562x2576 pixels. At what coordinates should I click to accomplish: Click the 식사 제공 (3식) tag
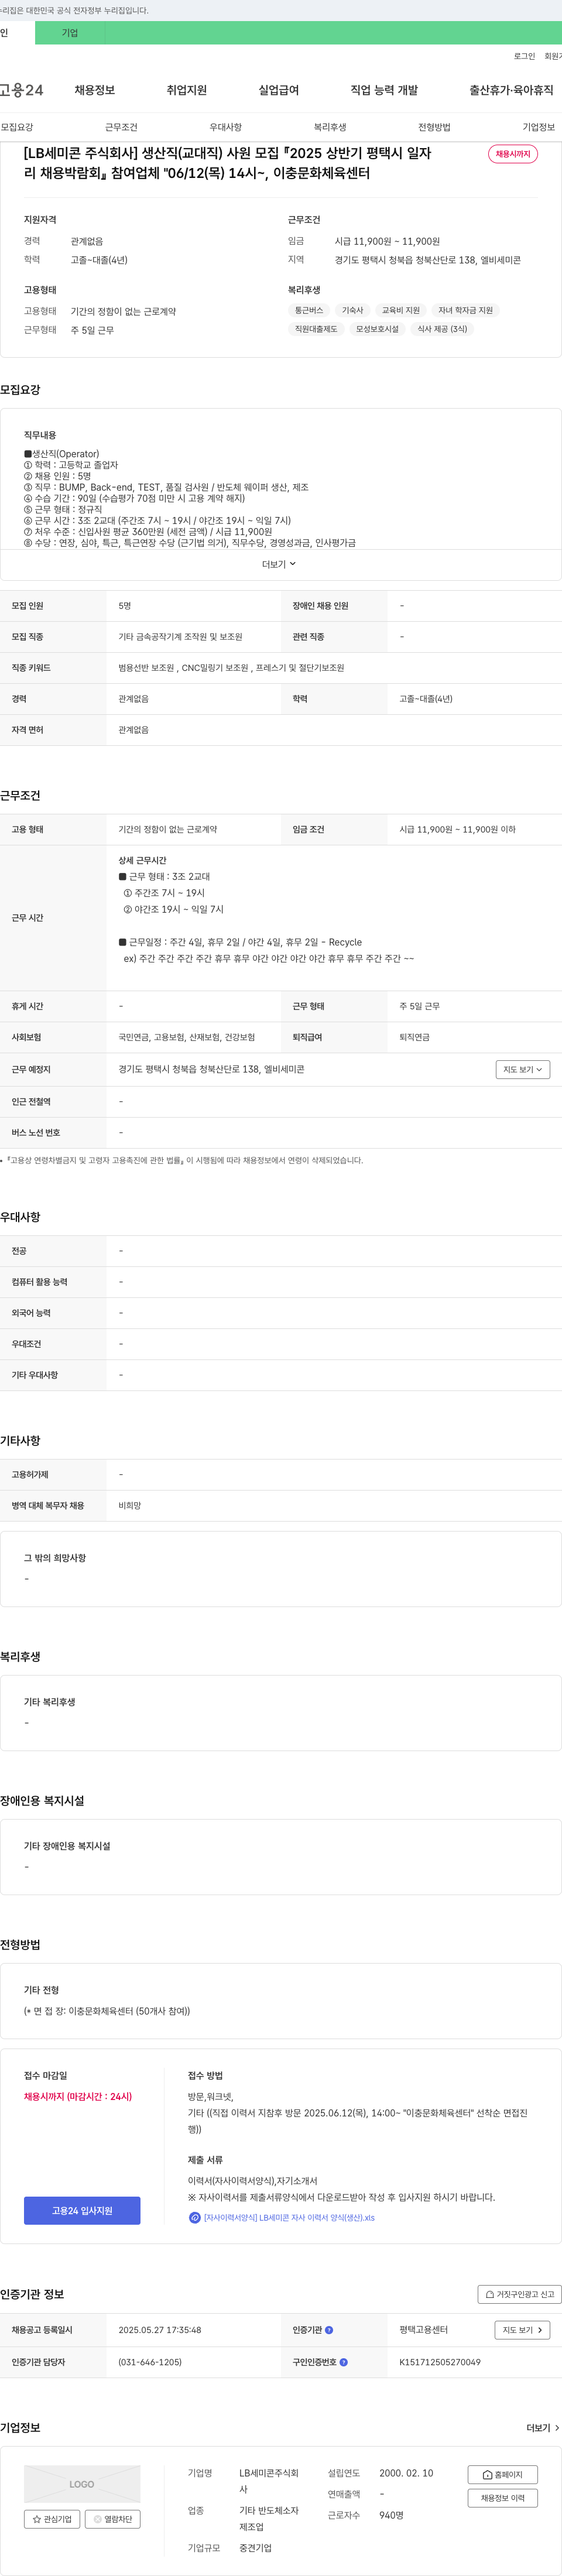442,328
